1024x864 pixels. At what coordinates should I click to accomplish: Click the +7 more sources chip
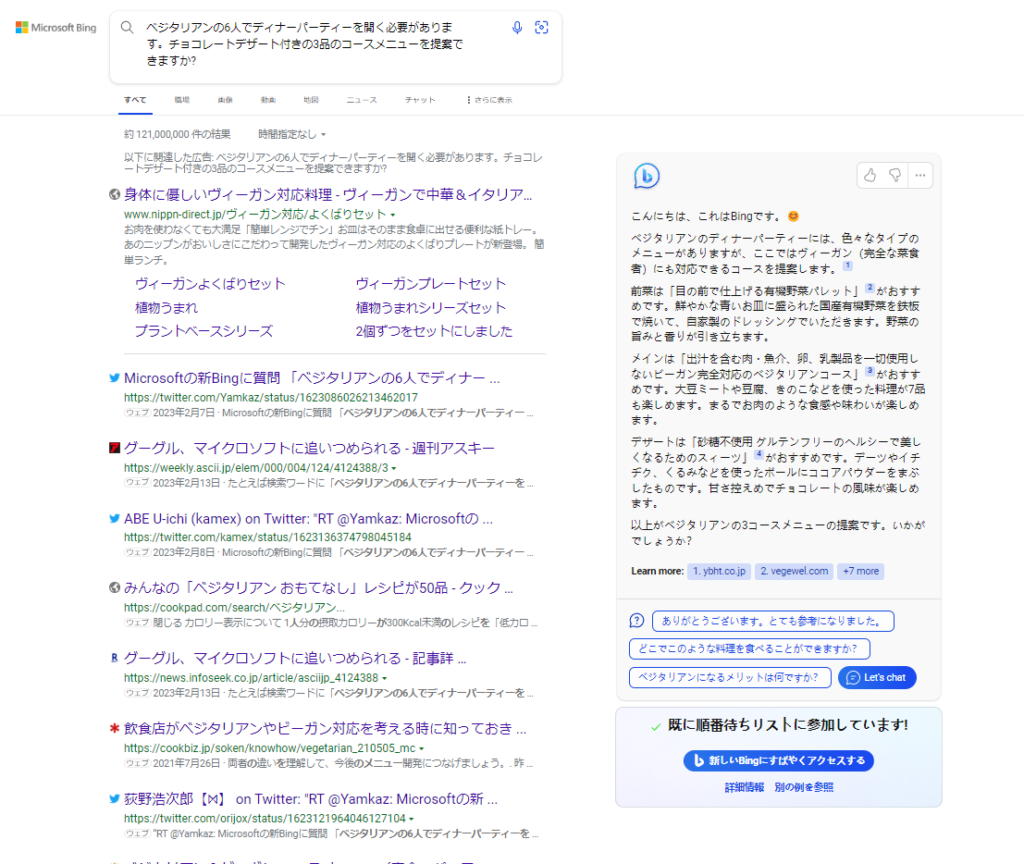click(861, 571)
